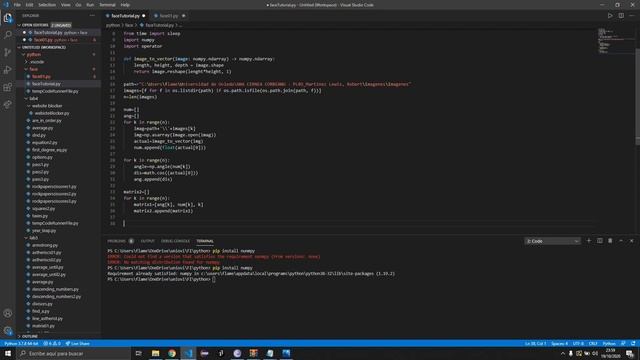Open File Explorer from the taskbar
This screenshot has width=640, height=360.
[156, 353]
